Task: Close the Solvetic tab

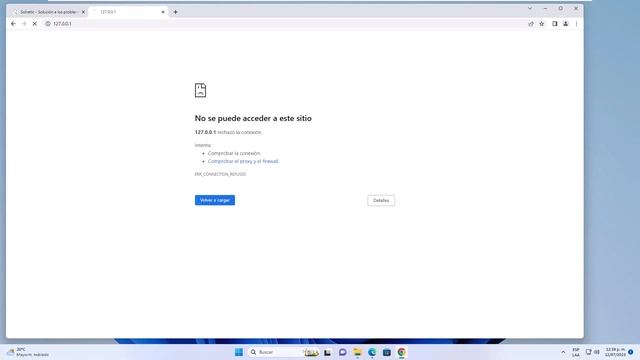Action: tap(83, 12)
